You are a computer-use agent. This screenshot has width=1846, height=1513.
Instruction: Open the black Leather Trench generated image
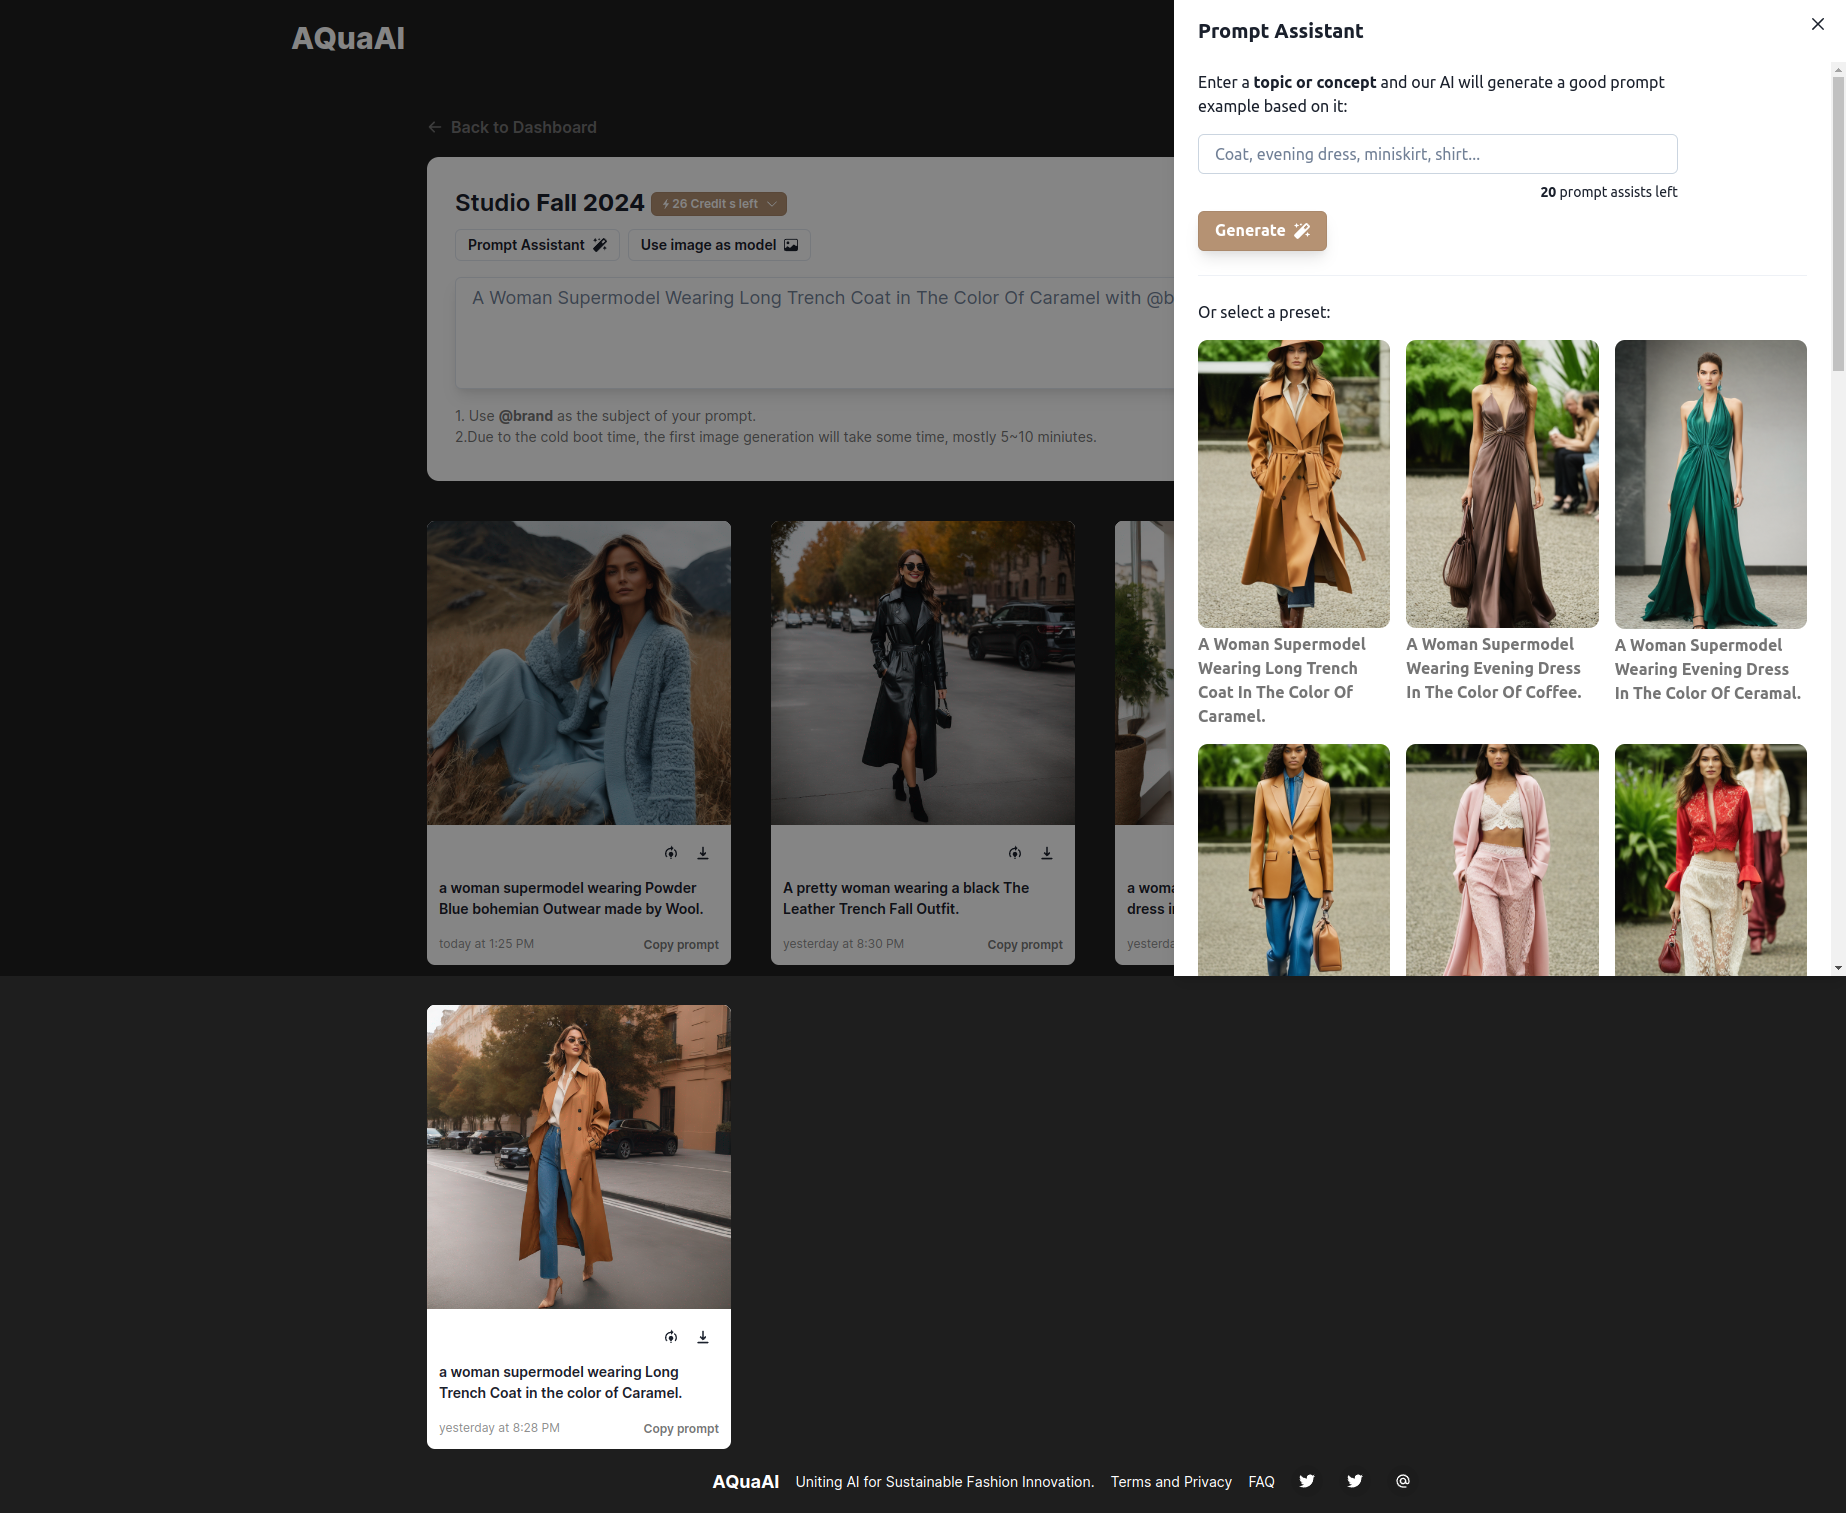tap(923, 673)
